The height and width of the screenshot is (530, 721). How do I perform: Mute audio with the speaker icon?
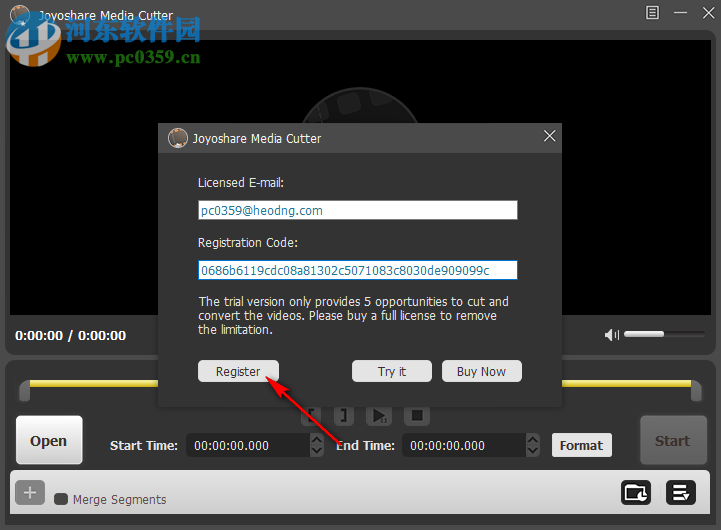[x=612, y=335]
